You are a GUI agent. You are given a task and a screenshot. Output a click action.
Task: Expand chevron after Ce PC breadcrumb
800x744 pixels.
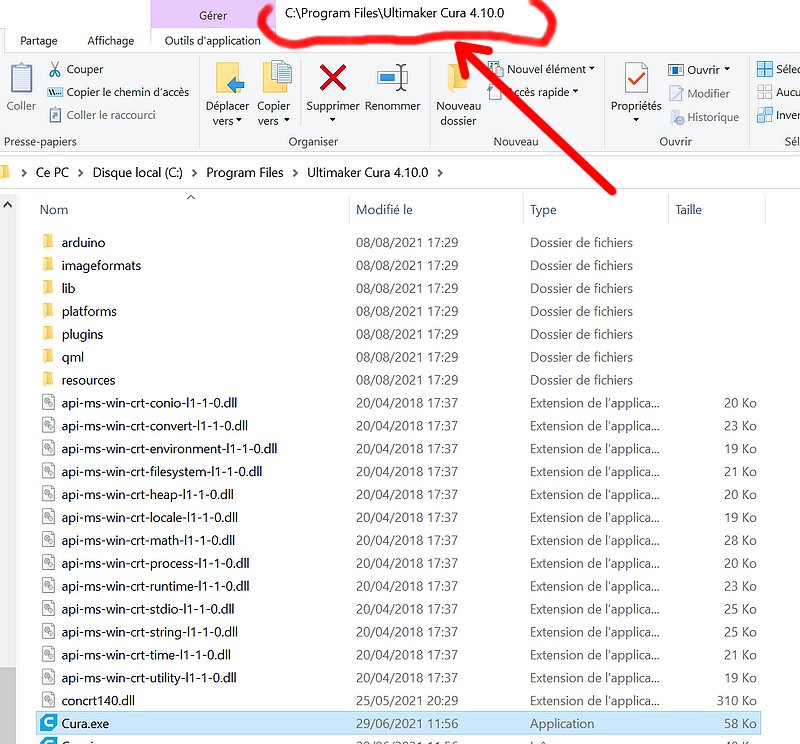[81, 173]
